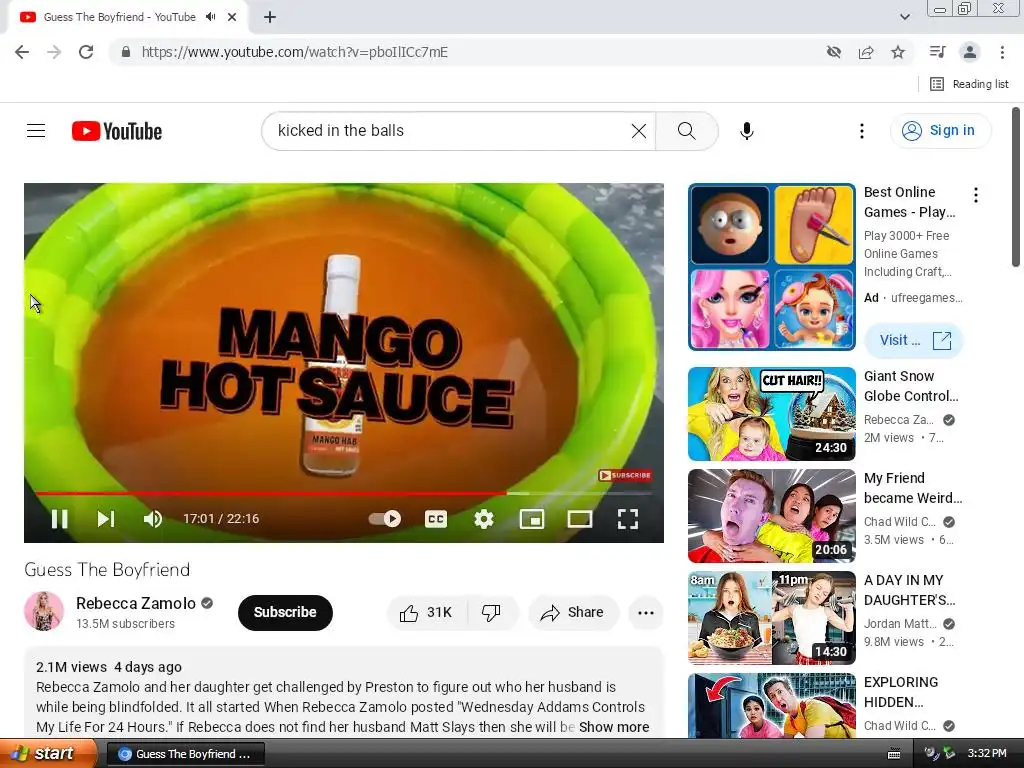Toggle the autoplay switch
Image resolution: width=1024 pixels, height=768 pixels.
(385, 519)
